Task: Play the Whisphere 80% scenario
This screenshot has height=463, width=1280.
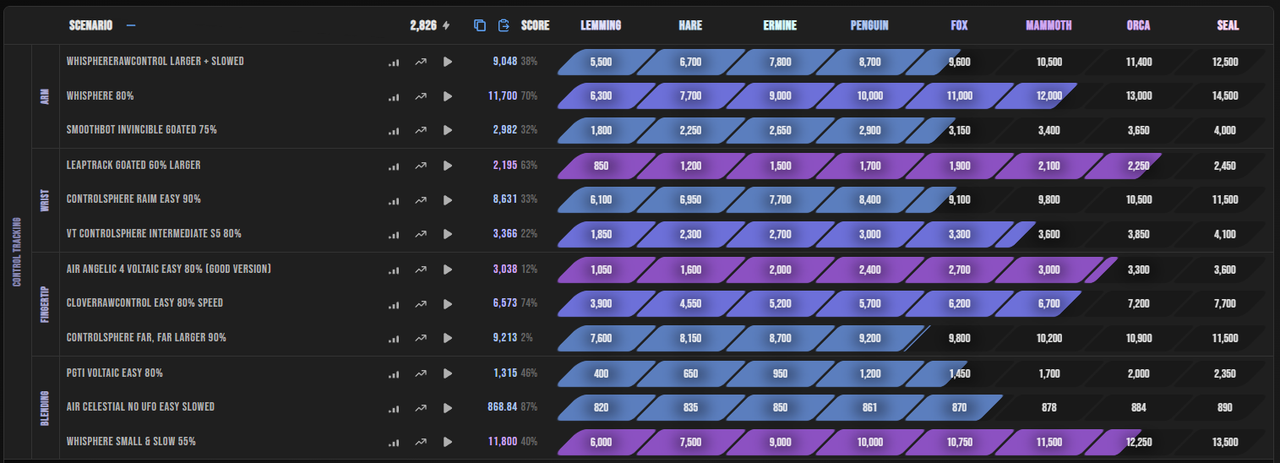Action: (448, 96)
